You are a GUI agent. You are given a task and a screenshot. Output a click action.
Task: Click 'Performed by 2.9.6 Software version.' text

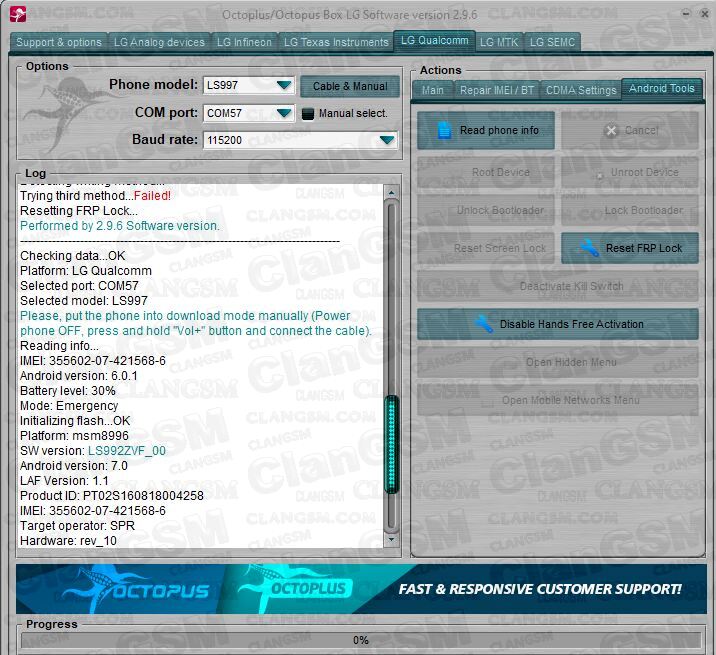(x=120, y=226)
